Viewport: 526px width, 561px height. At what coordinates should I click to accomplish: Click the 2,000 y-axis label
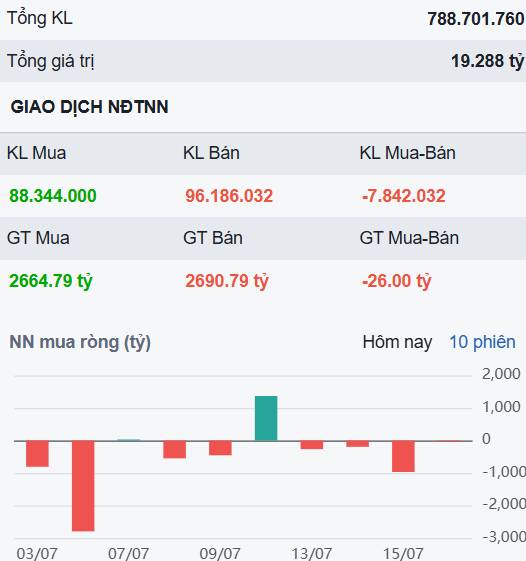coord(501,374)
